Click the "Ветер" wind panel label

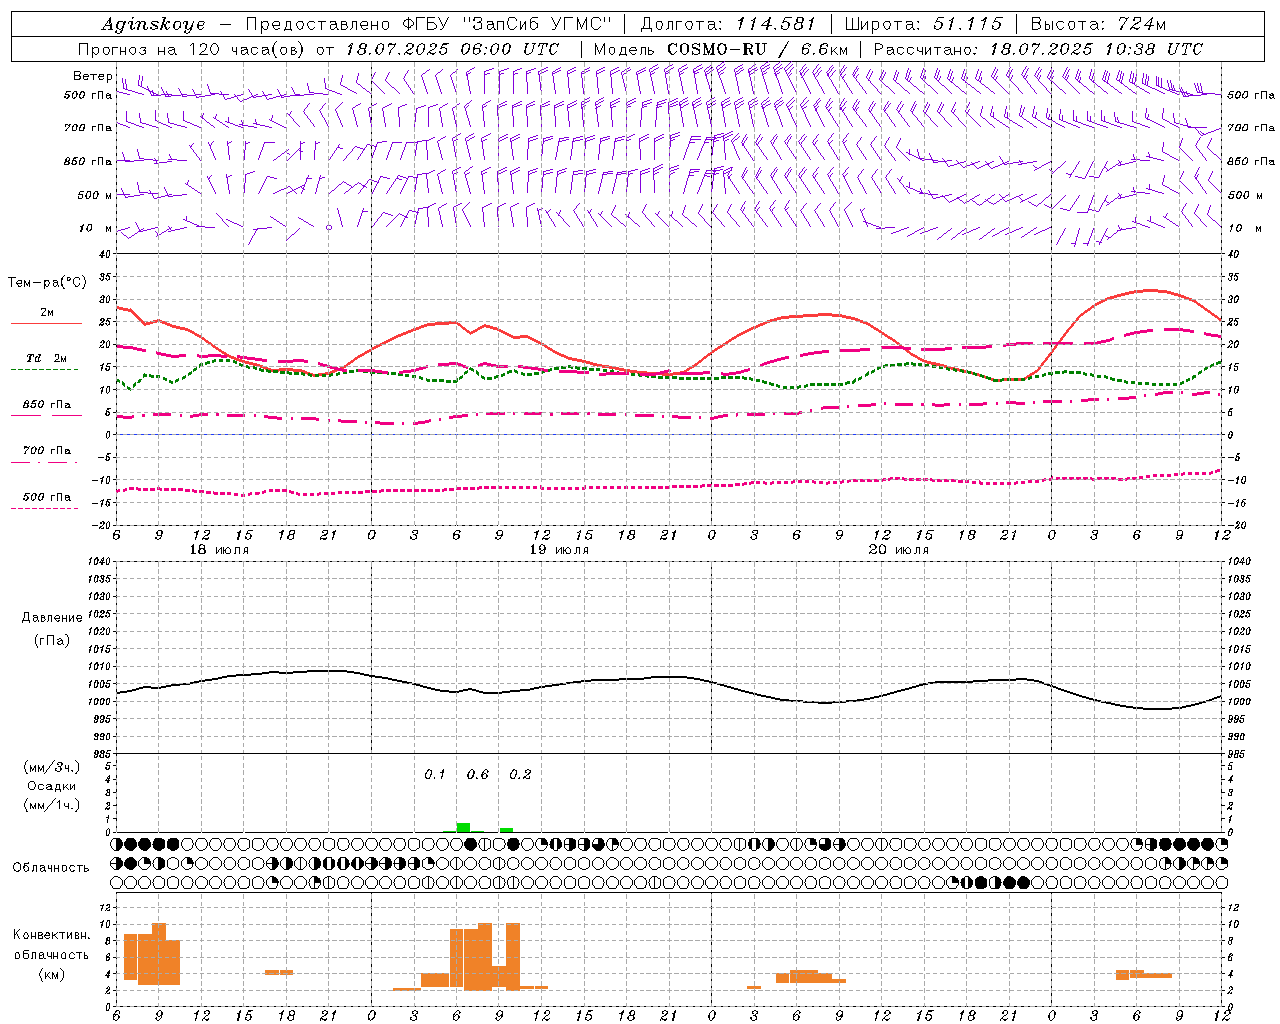[93, 76]
